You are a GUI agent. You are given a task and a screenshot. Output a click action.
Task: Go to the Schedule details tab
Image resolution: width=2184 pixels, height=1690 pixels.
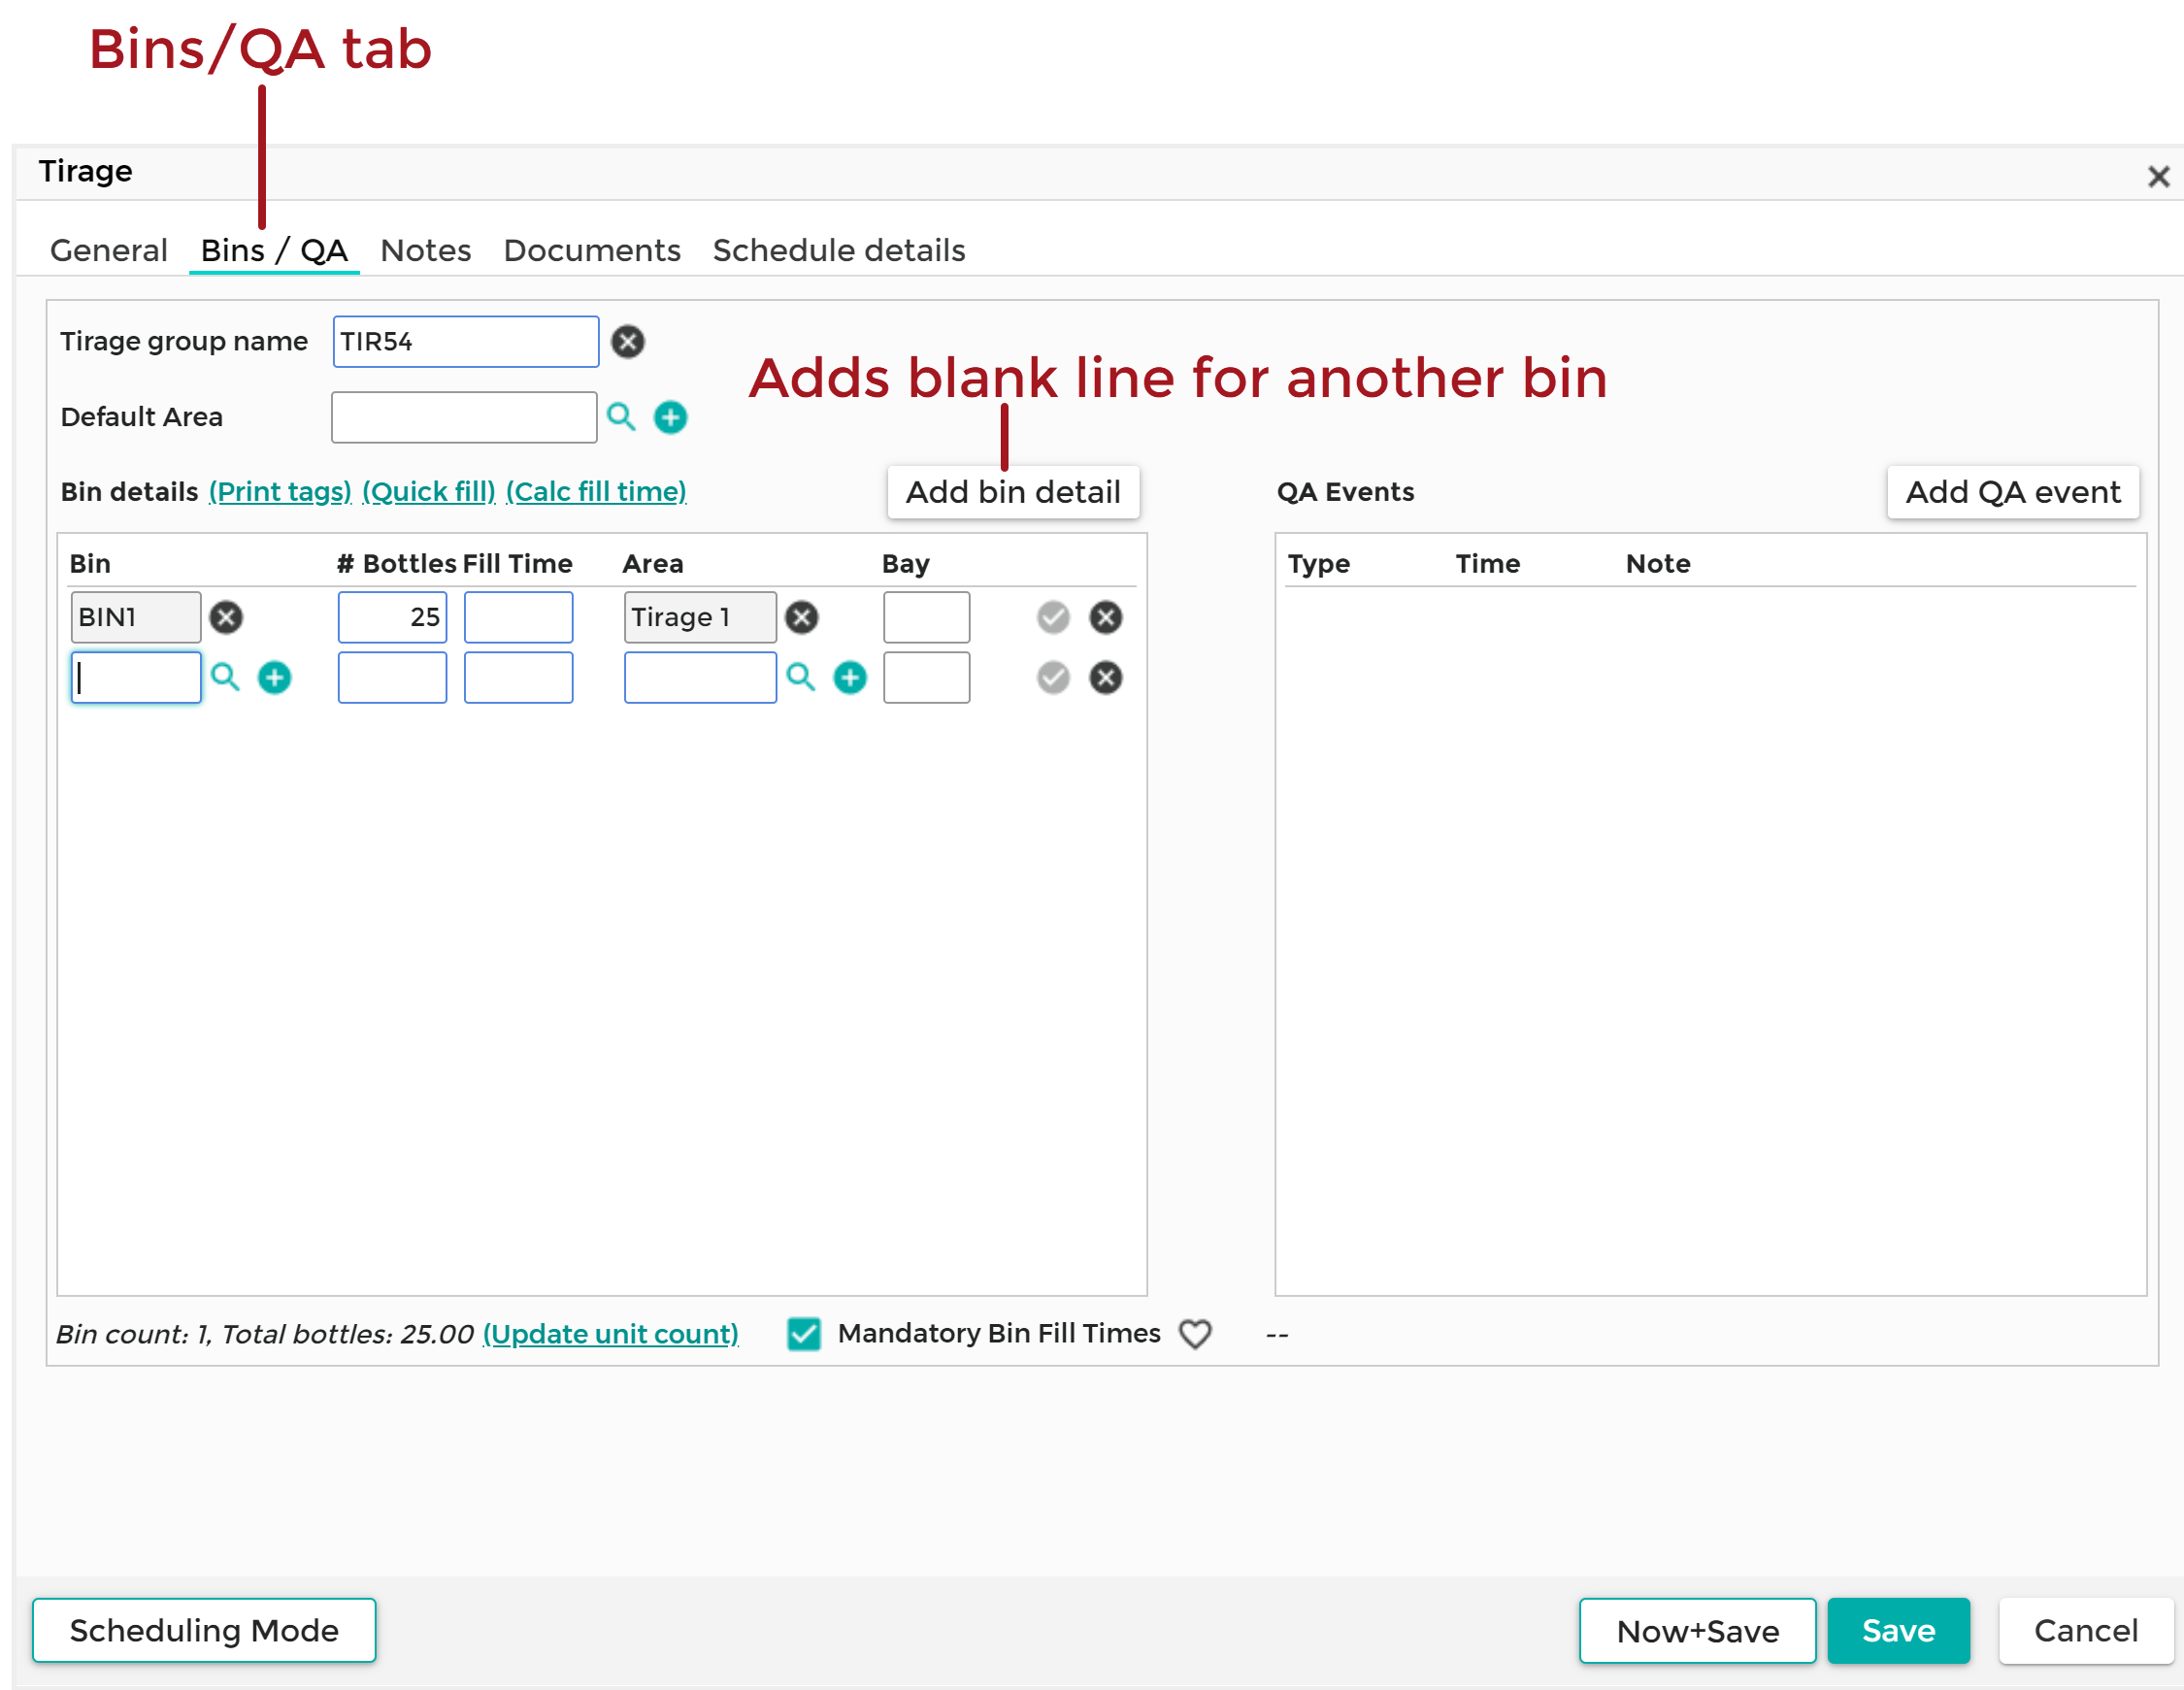point(839,250)
